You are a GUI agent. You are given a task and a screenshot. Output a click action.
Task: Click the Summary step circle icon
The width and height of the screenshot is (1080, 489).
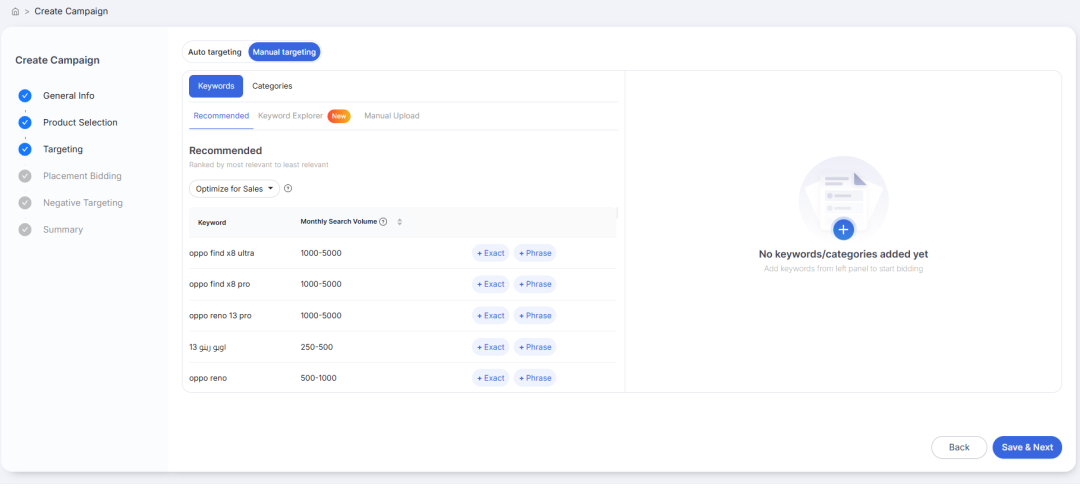(x=25, y=229)
